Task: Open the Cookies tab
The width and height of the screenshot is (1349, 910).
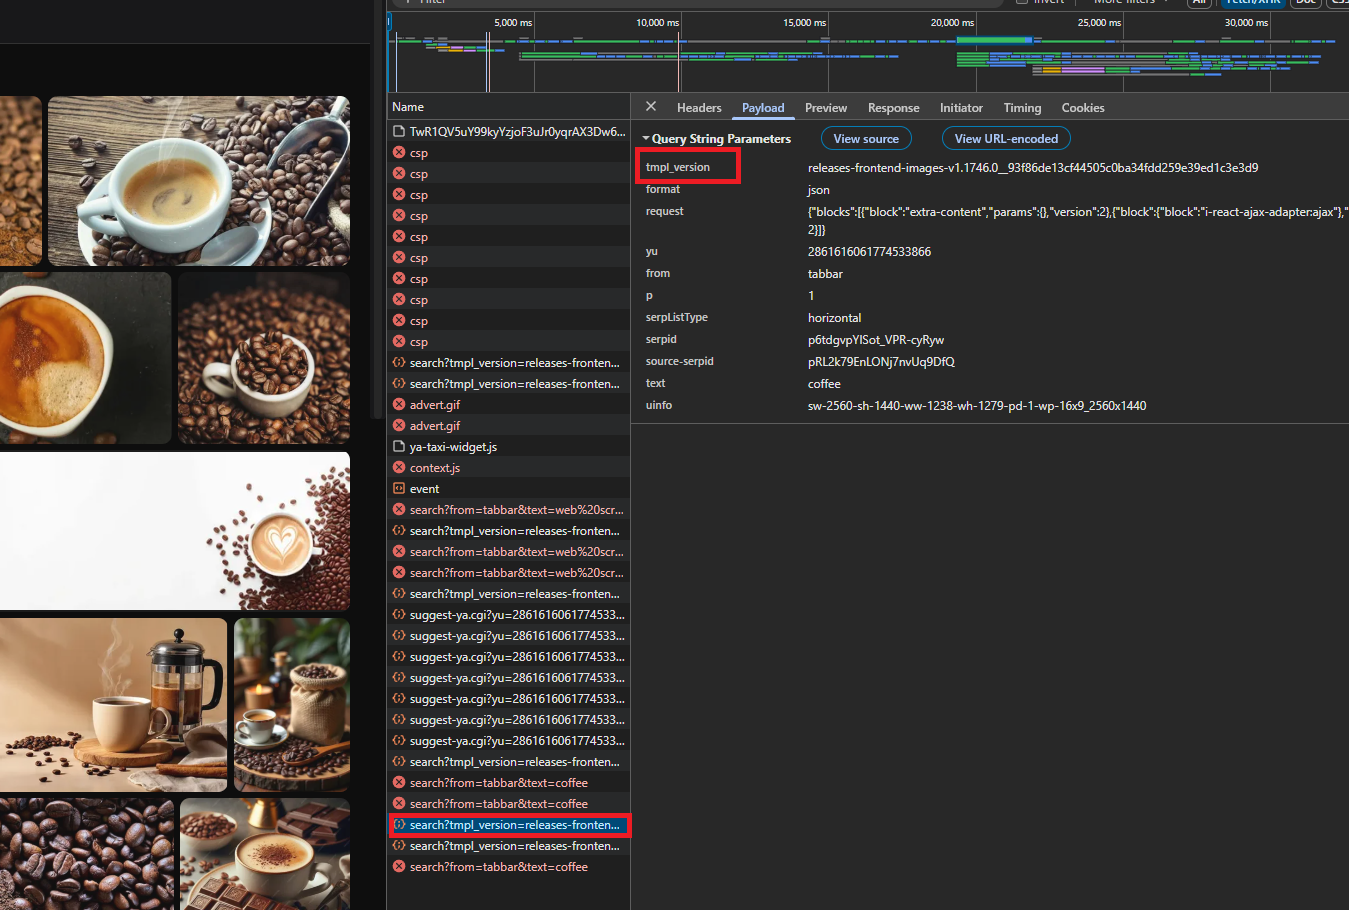Action: 1083,108
